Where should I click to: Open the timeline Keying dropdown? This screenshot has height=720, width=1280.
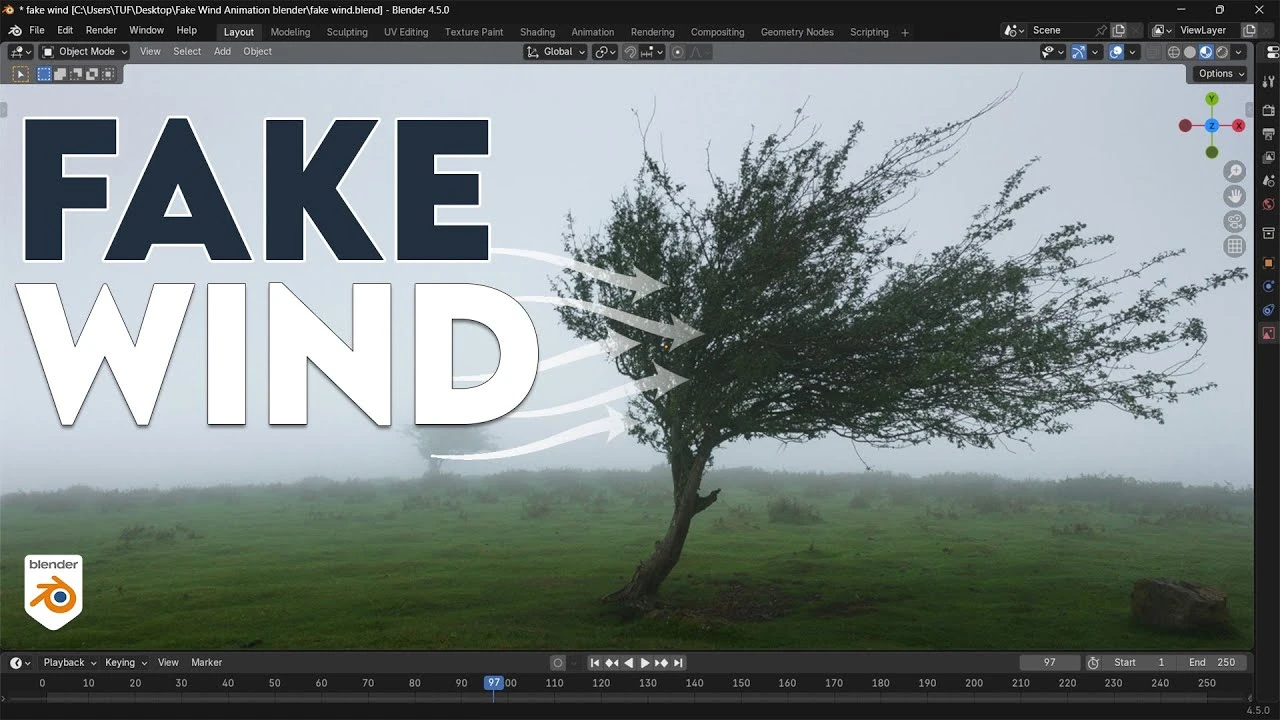pos(126,663)
